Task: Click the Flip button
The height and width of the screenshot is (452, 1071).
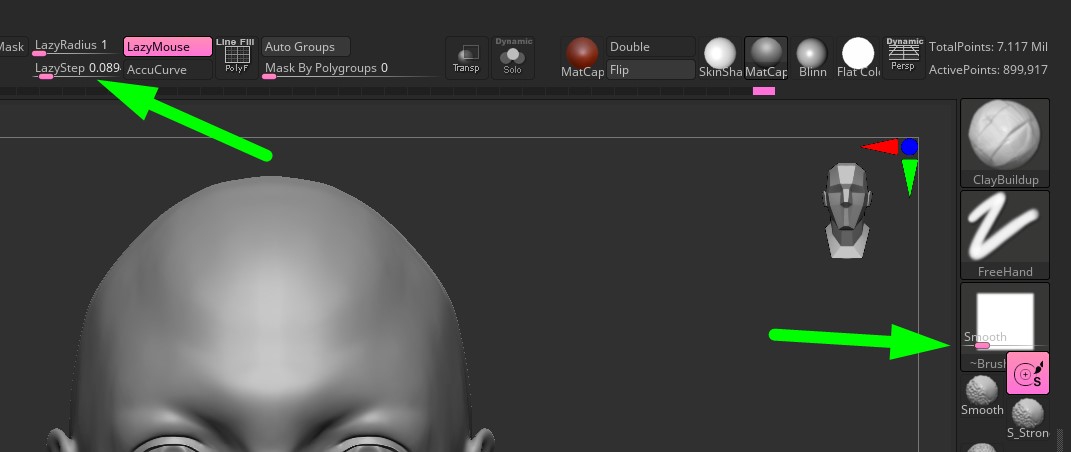Action: (x=650, y=70)
